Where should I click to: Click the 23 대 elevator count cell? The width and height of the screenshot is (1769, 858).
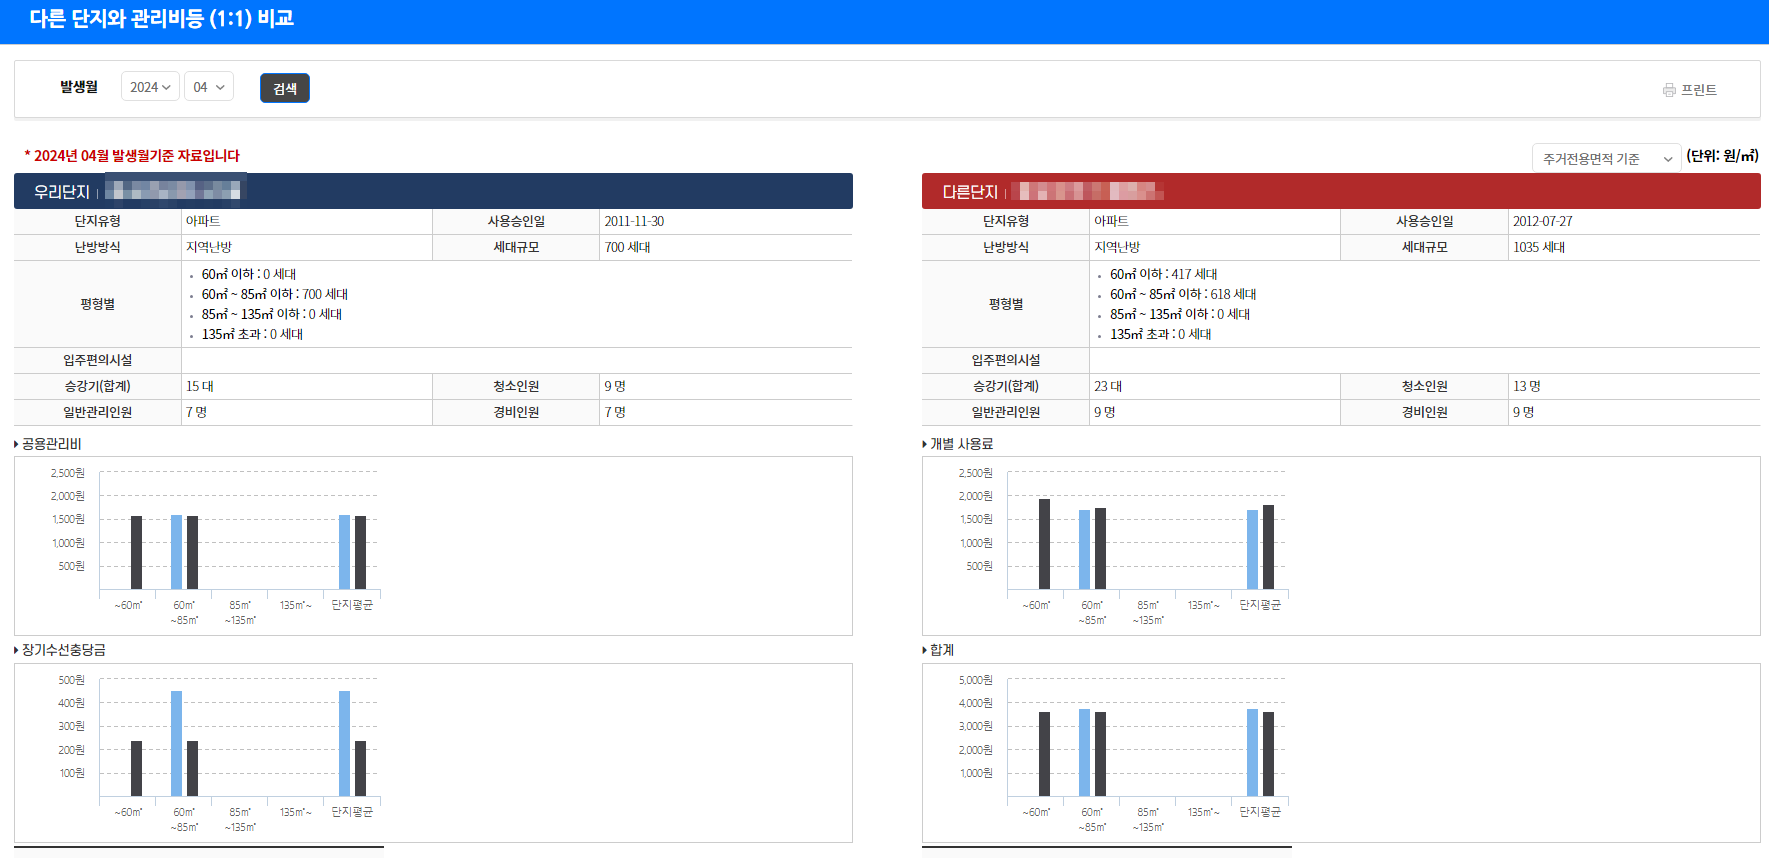pyautogui.click(x=1214, y=386)
